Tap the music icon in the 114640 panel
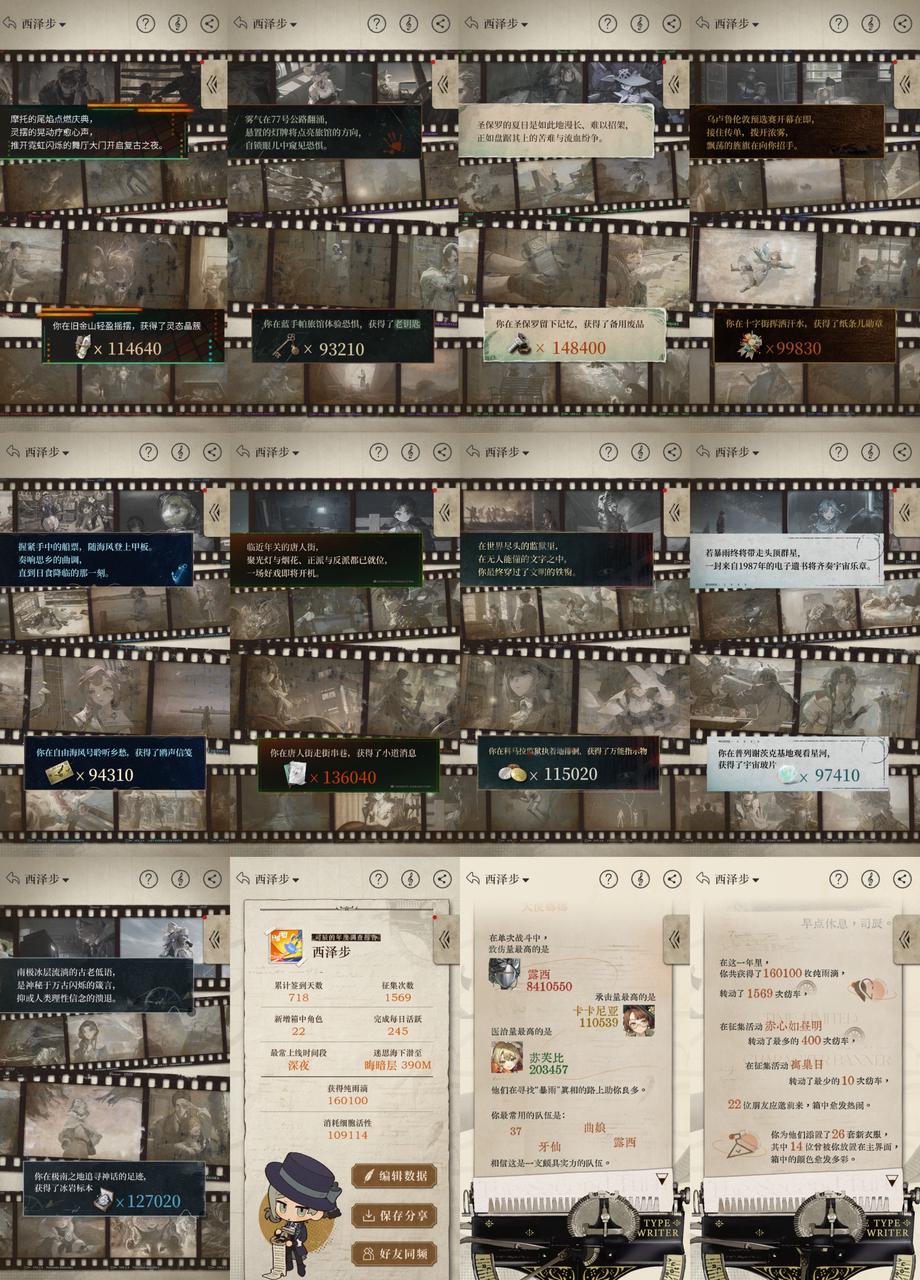Image resolution: width=920 pixels, height=1280 pixels. [x=179, y=23]
